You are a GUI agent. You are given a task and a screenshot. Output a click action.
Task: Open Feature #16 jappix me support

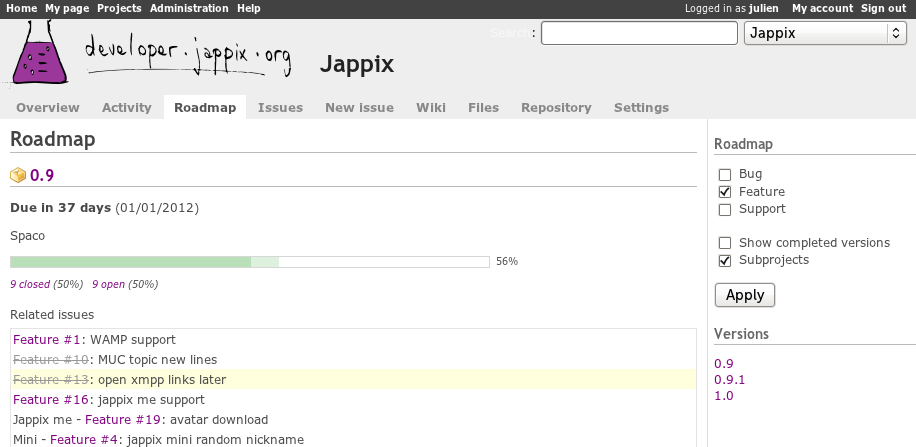coord(52,400)
